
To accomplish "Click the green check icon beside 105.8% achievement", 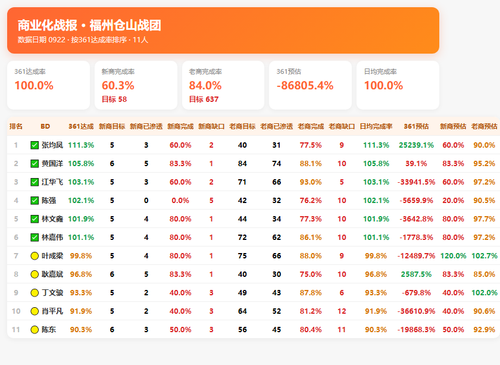I will (35, 164).
